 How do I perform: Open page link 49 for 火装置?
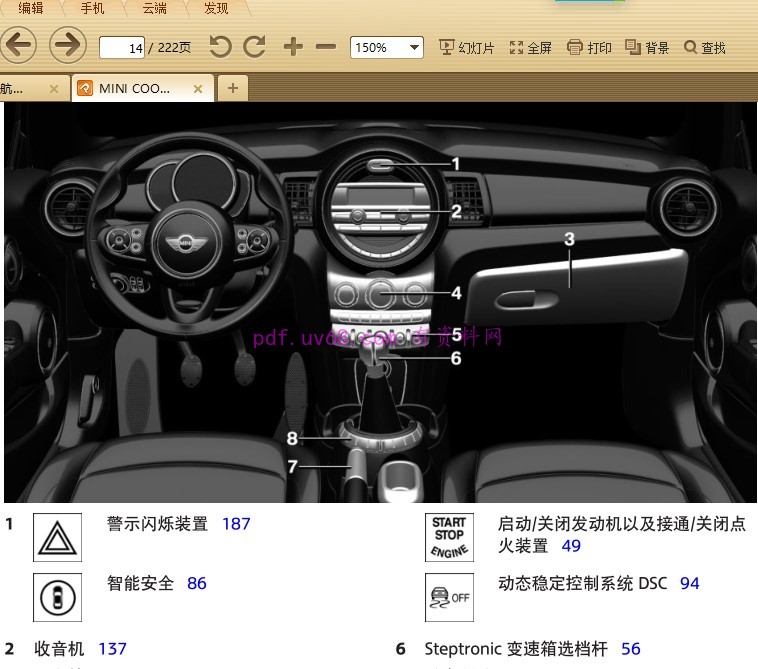click(571, 546)
